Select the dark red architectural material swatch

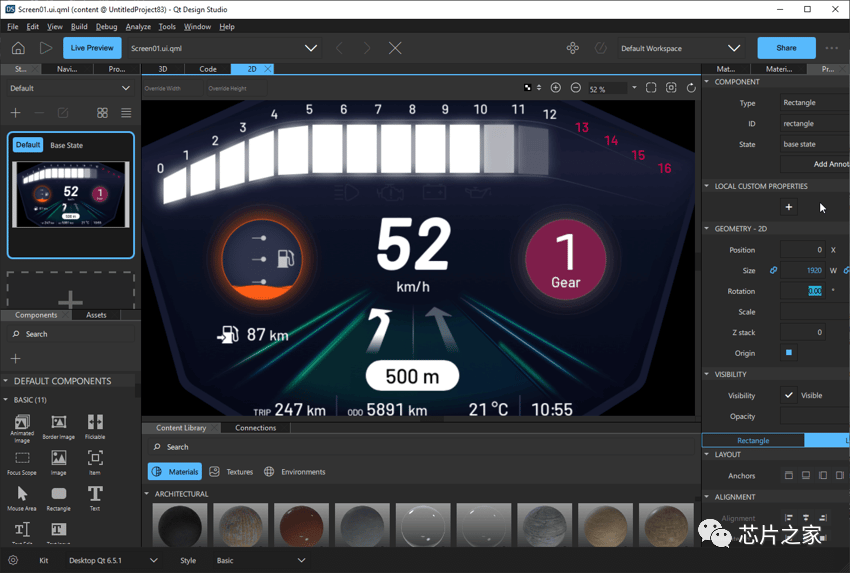point(301,525)
